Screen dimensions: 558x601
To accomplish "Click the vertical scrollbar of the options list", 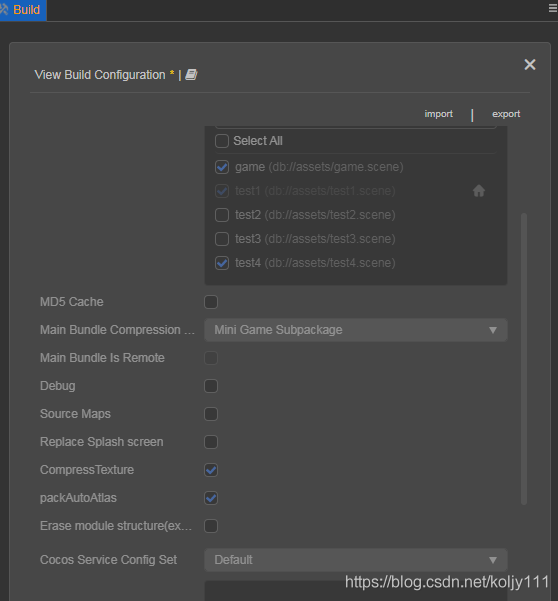I will point(524,359).
